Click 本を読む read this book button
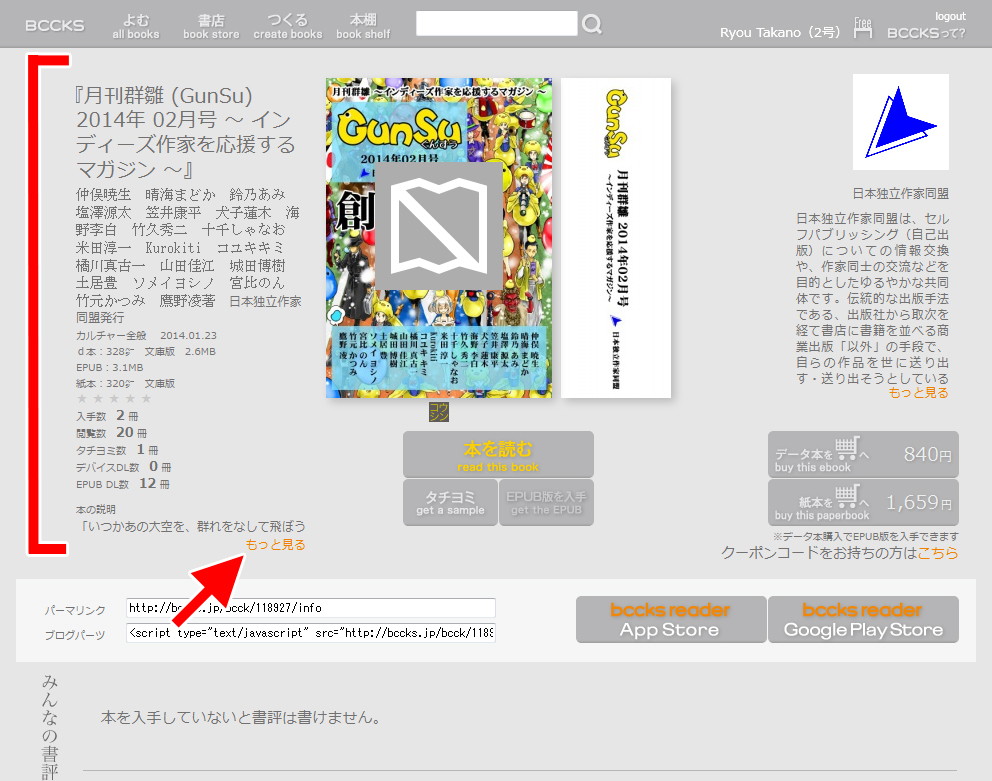This screenshot has width=992, height=781. (x=499, y=454)
